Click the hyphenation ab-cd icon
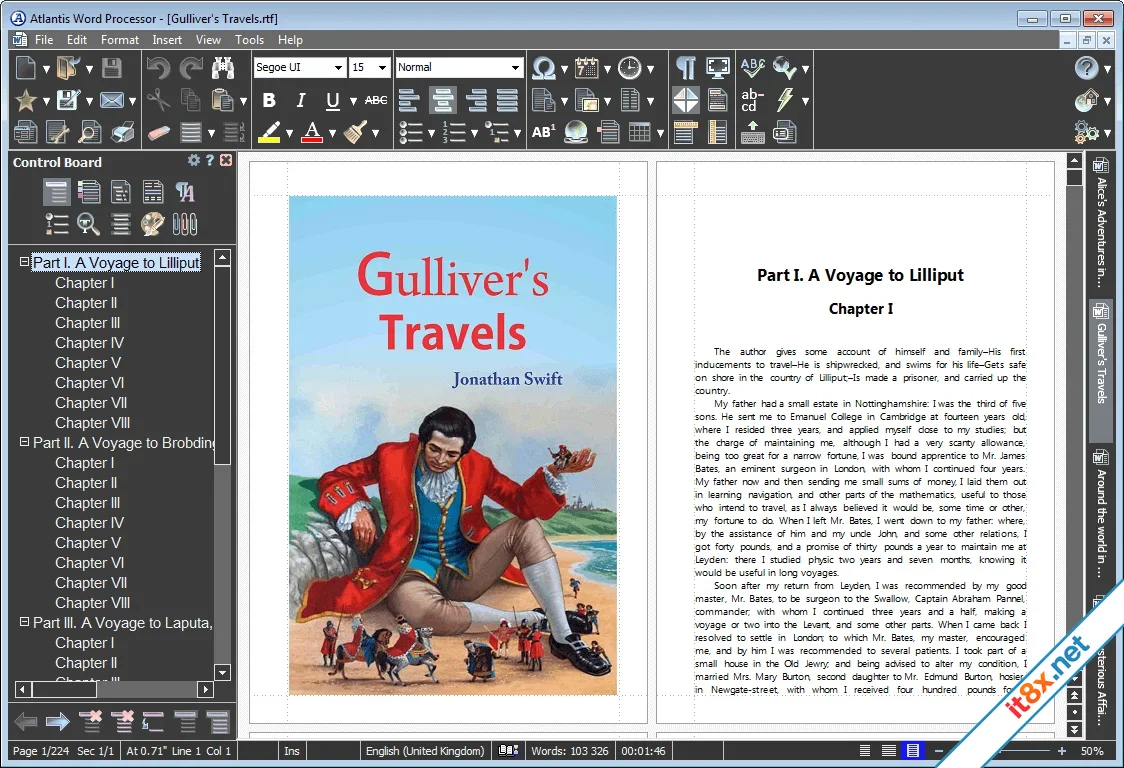 (753, 100)
